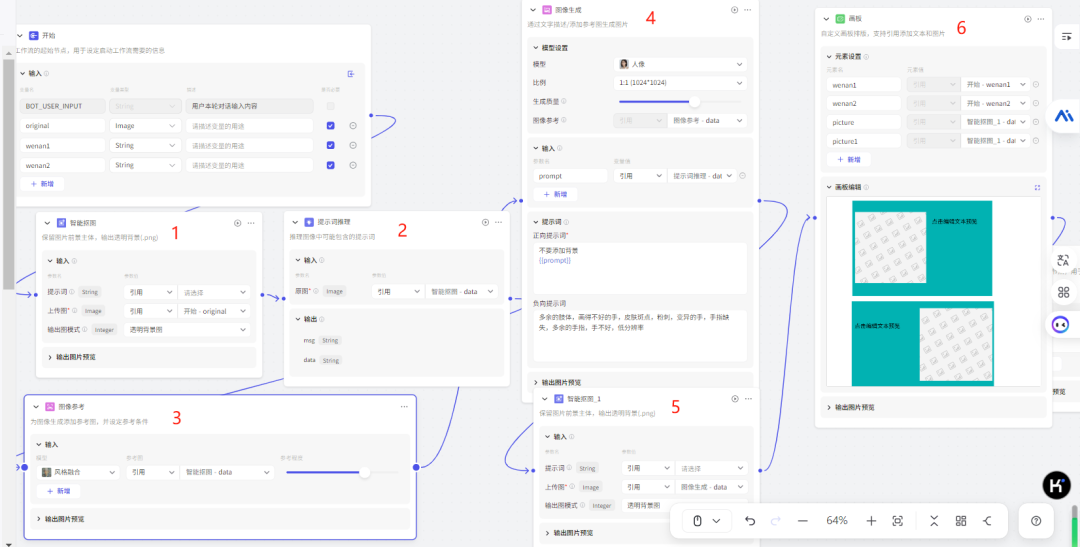Click the 64% zoom level
The width and height of the screenshot is (1080, 547).
coord(836,521)
